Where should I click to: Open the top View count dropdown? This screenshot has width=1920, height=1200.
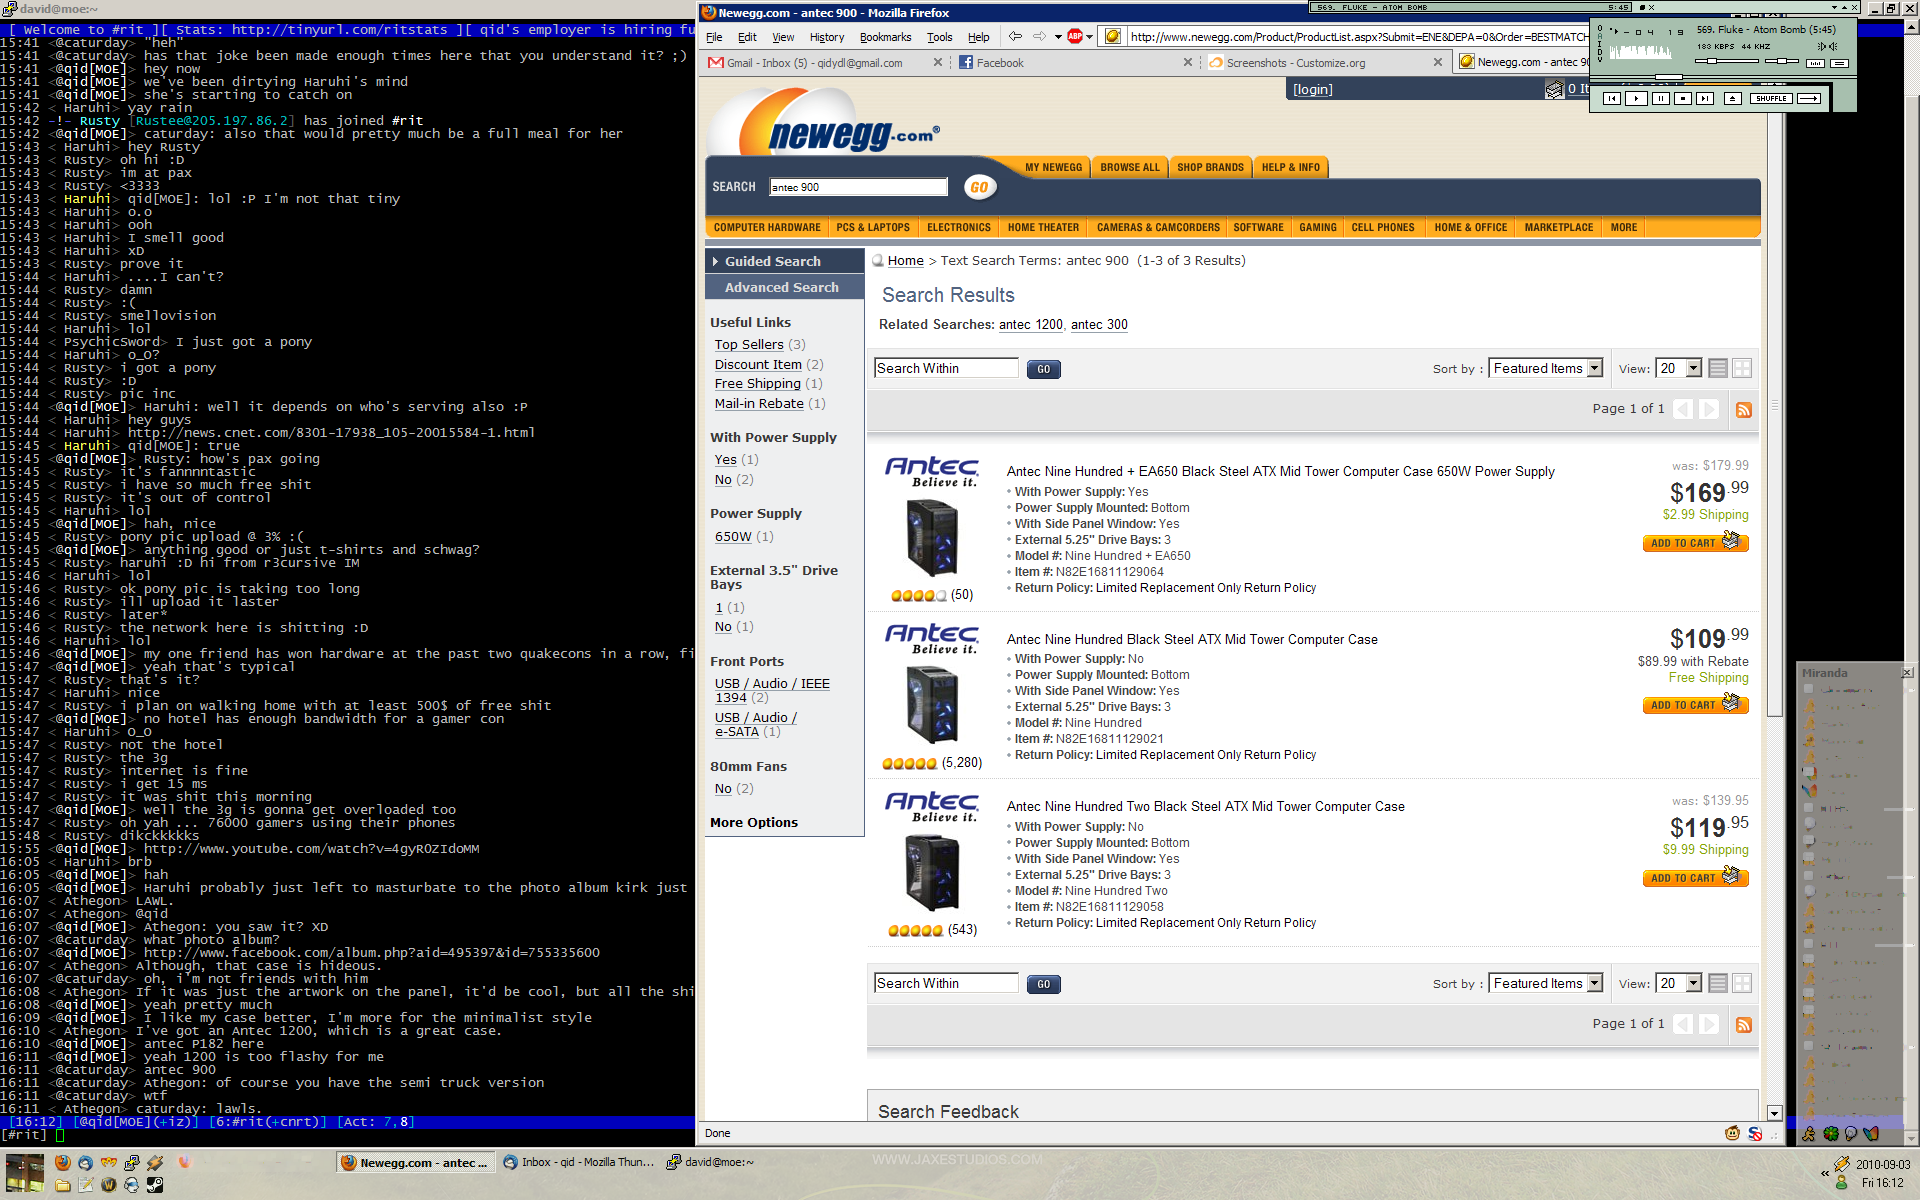(x=1679, y=368)
